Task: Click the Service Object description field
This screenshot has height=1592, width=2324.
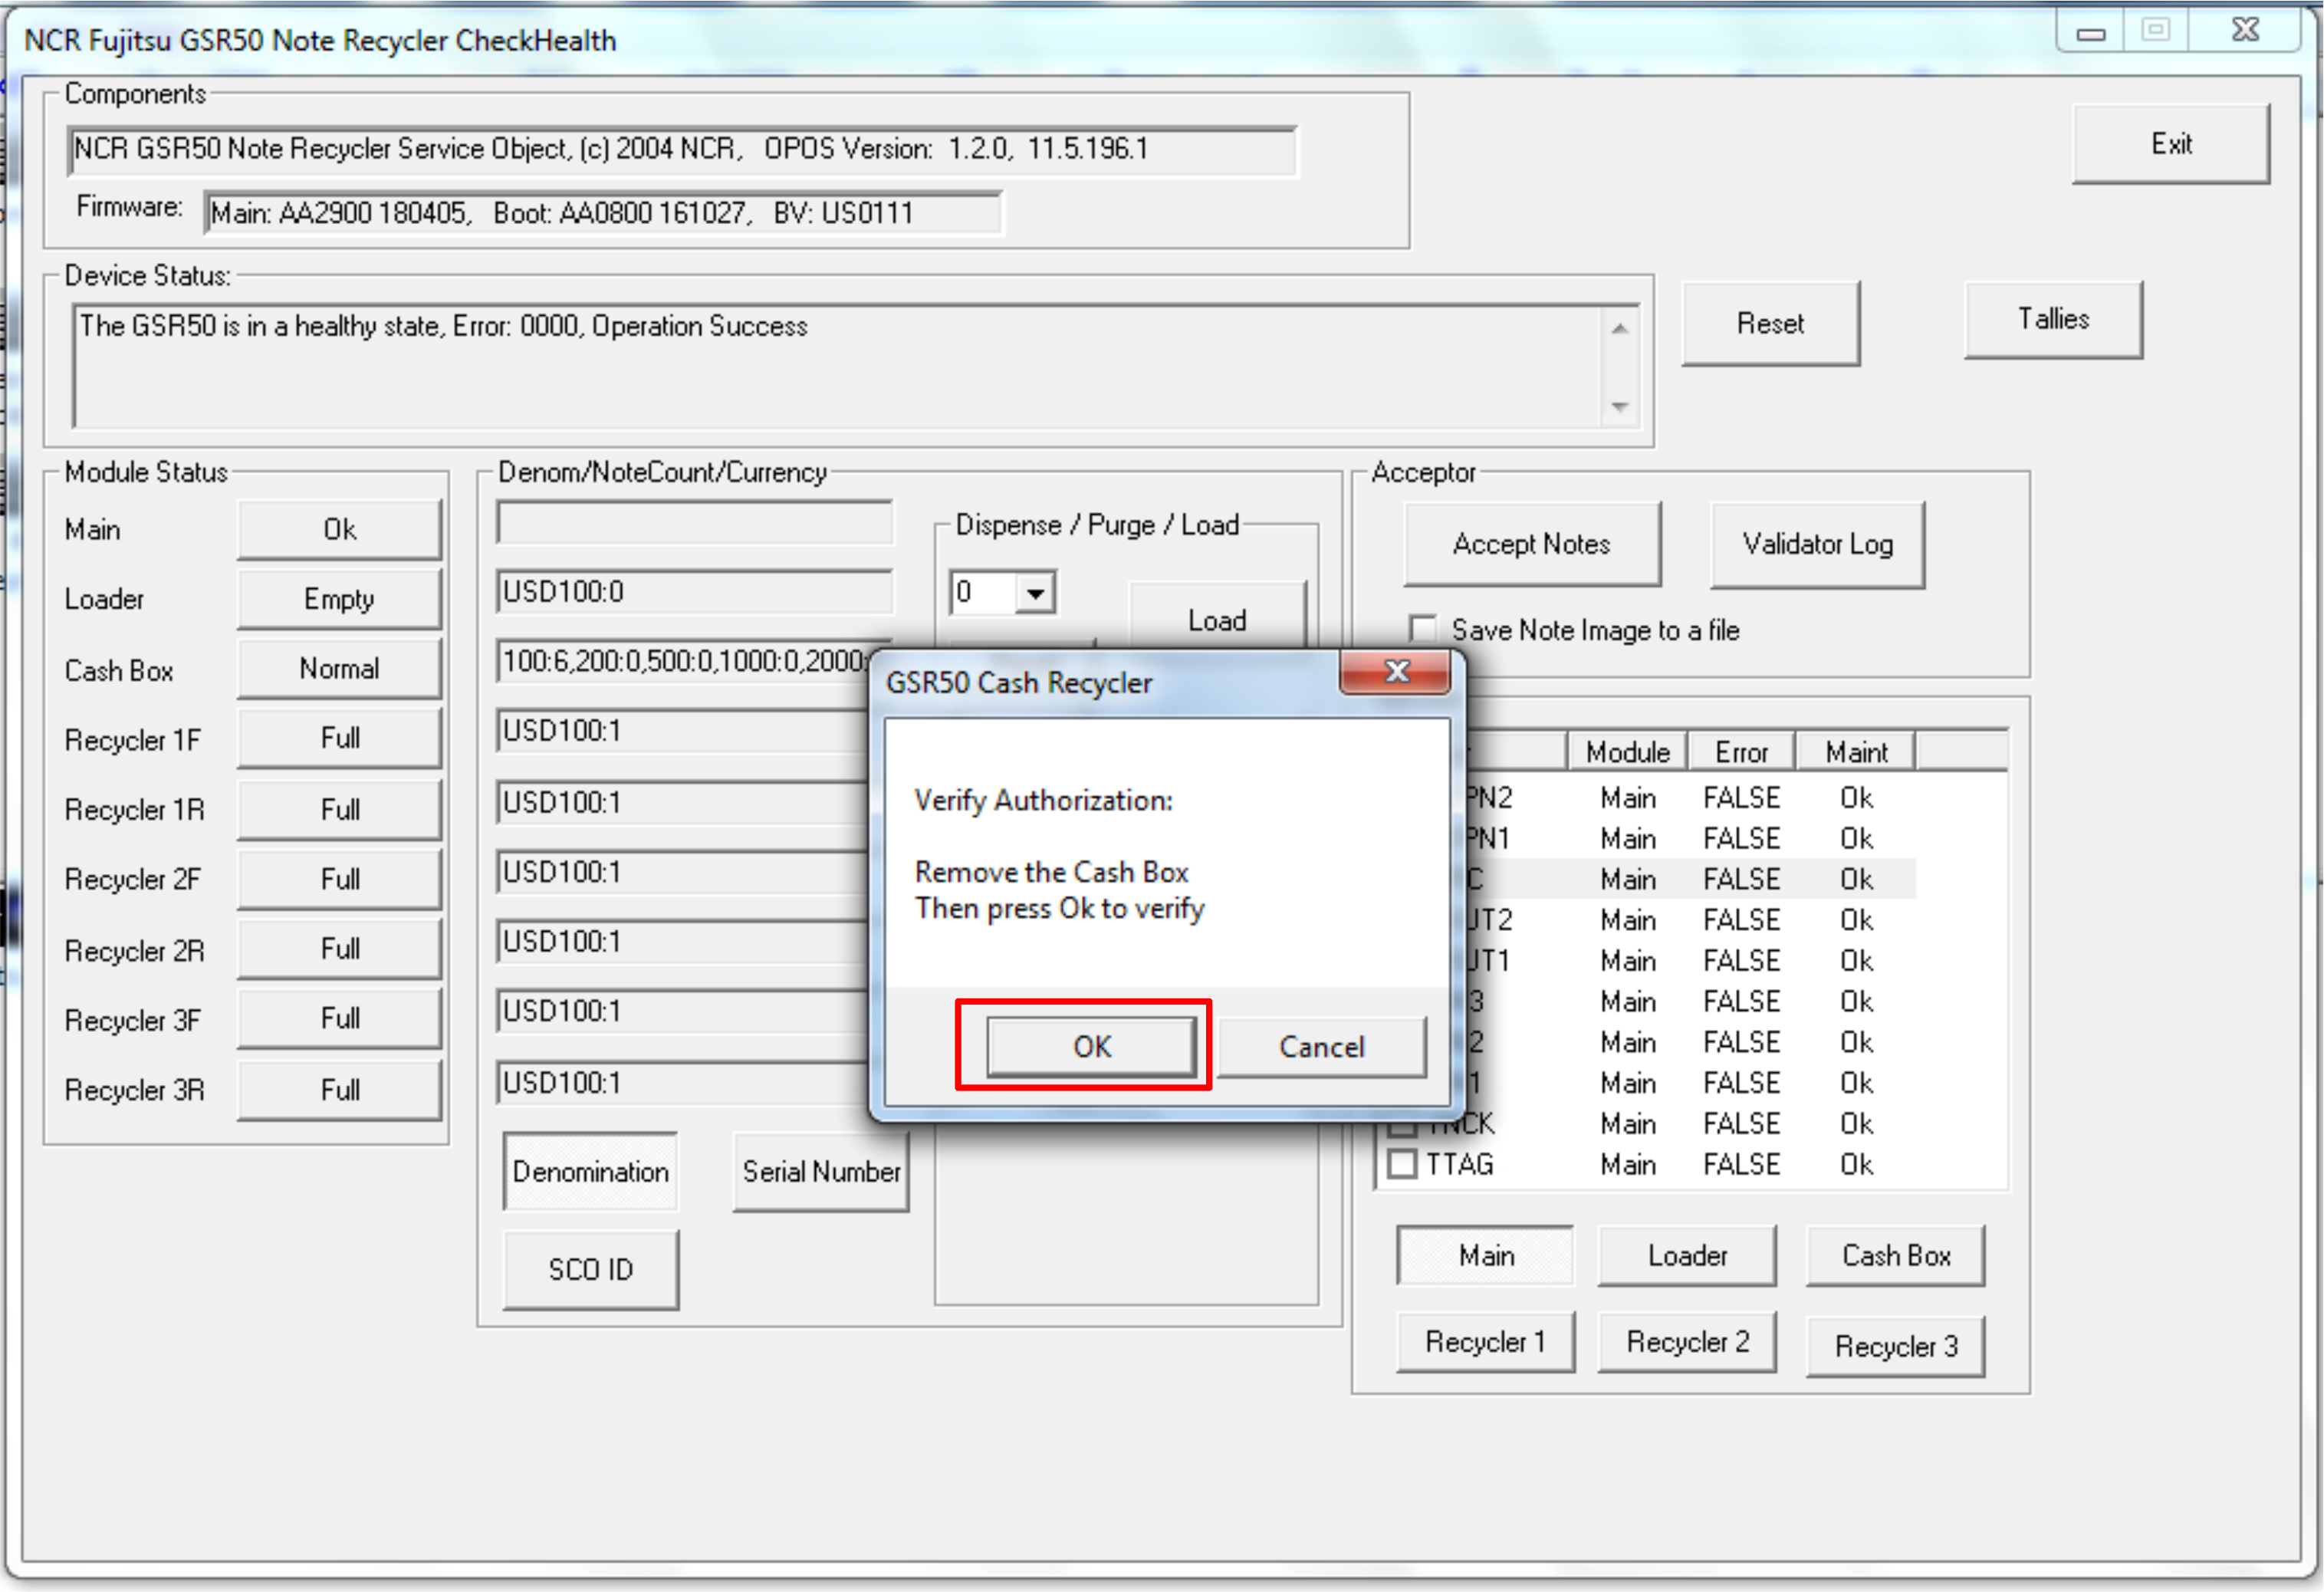Action: coord(682,150)
